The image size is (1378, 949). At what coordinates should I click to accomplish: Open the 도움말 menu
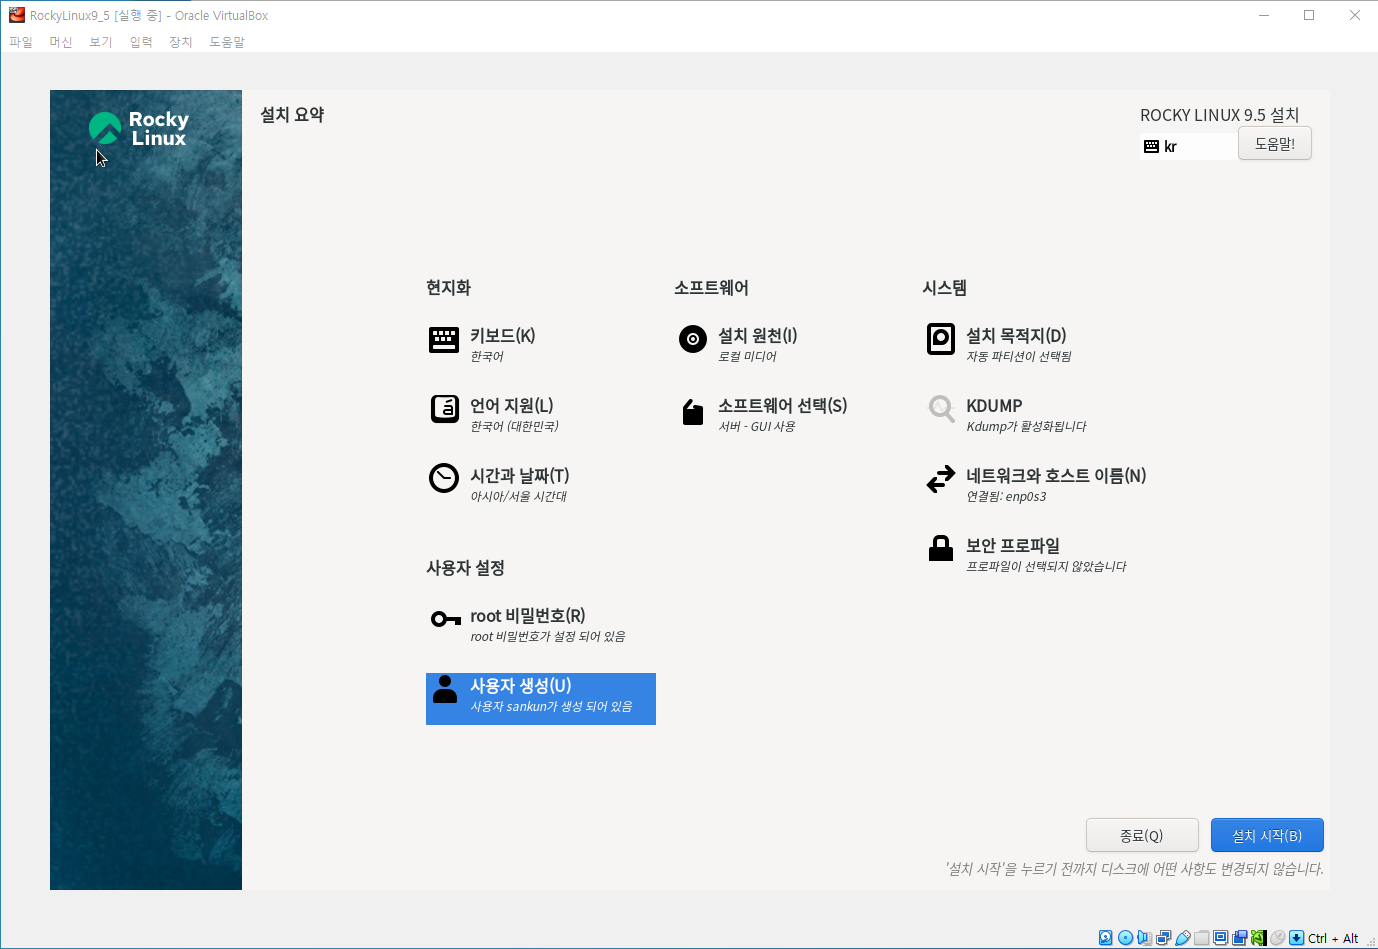(x=227, y=42)
